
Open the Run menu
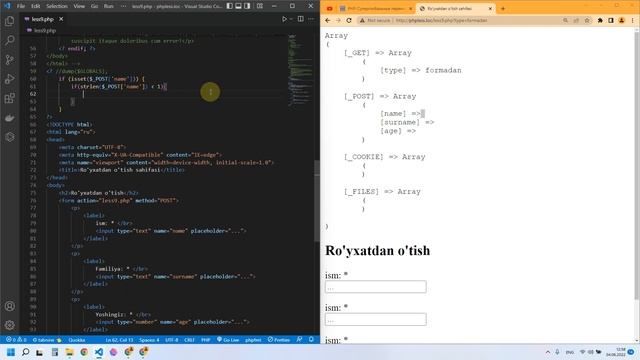[109, 6]
